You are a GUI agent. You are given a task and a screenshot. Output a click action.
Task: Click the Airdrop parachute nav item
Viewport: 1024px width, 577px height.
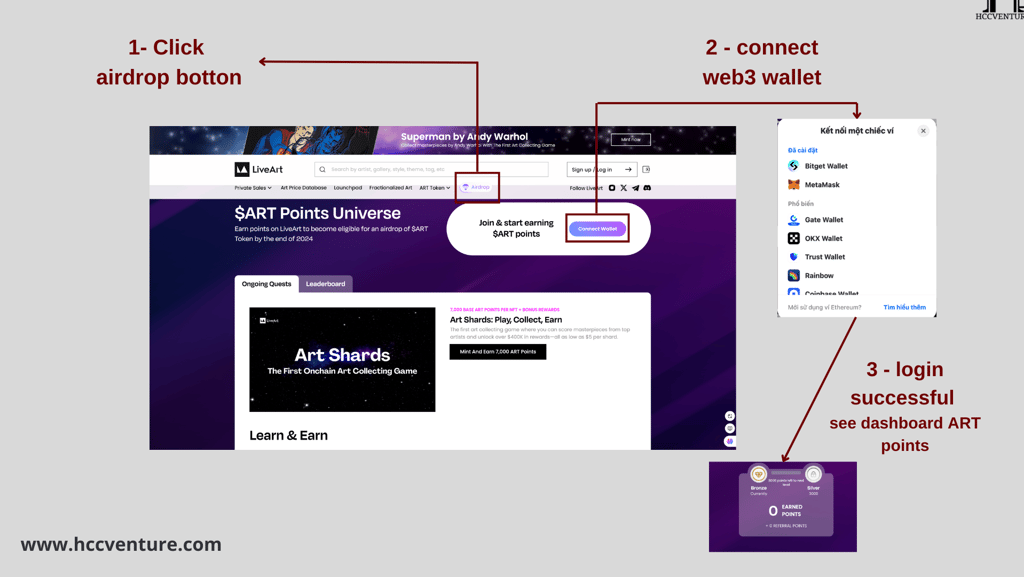click(476, 187)
